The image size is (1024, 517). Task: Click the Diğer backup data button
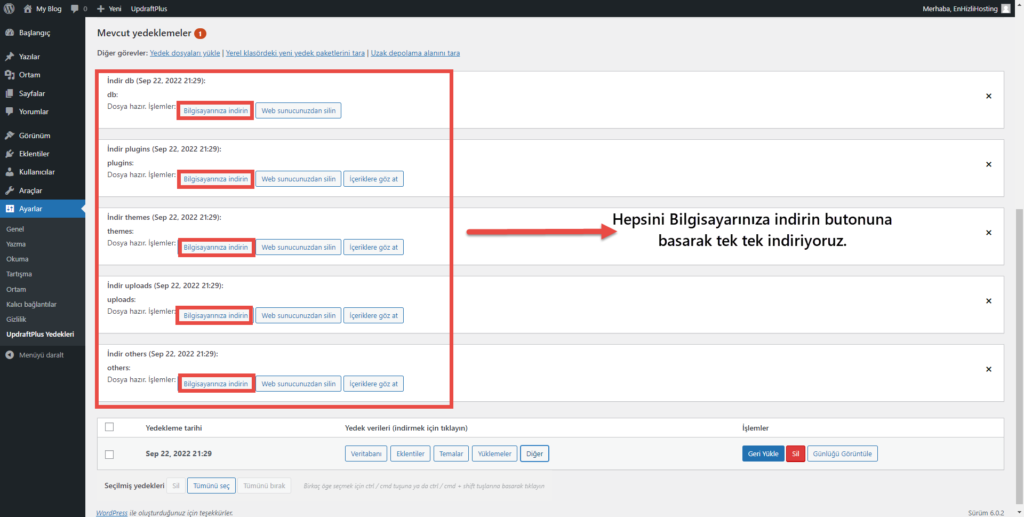coord(534,454)
